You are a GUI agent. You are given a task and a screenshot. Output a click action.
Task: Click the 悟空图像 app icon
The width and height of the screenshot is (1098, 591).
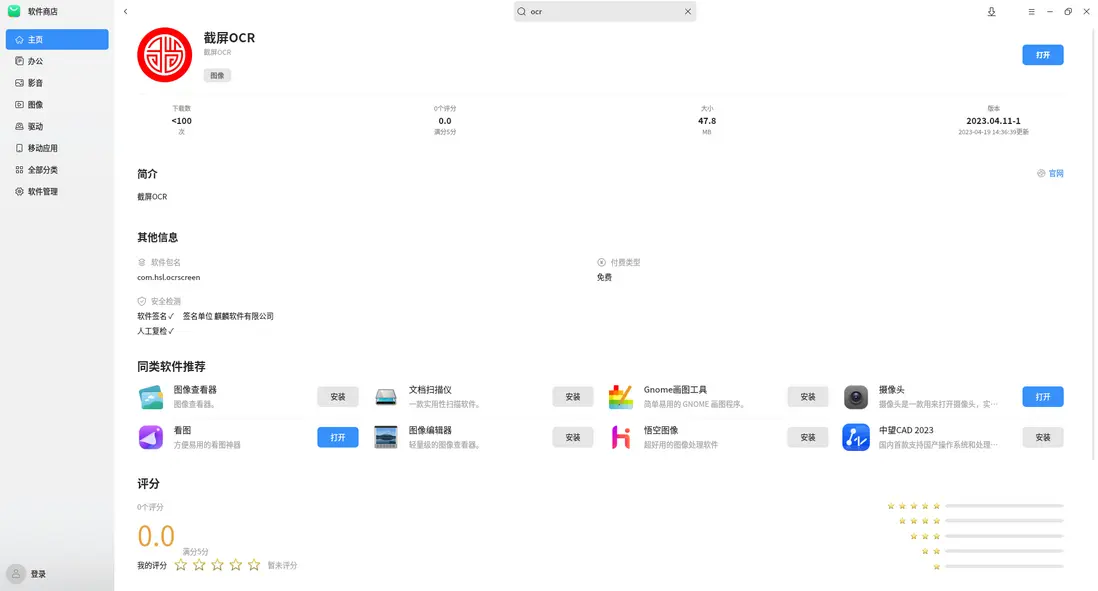620,437
